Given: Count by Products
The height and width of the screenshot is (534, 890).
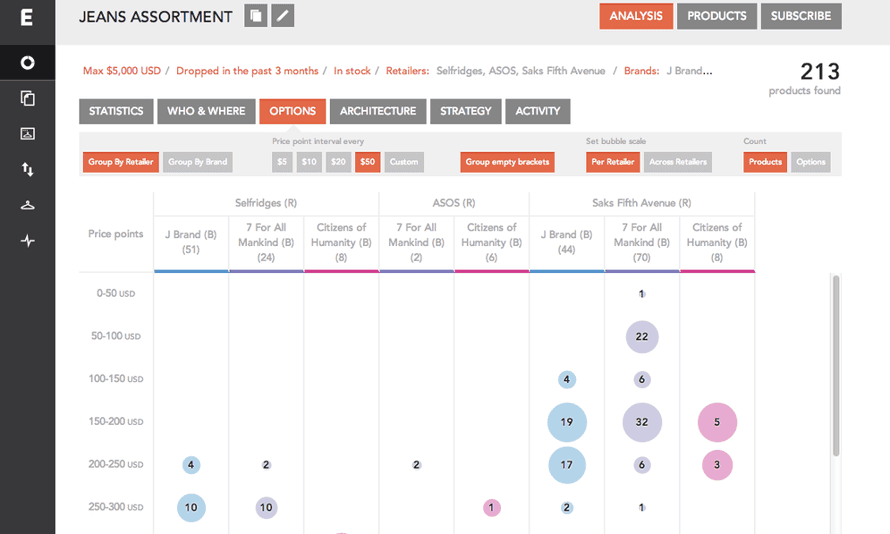Looking at the screenshot, I should coord(765,162).
